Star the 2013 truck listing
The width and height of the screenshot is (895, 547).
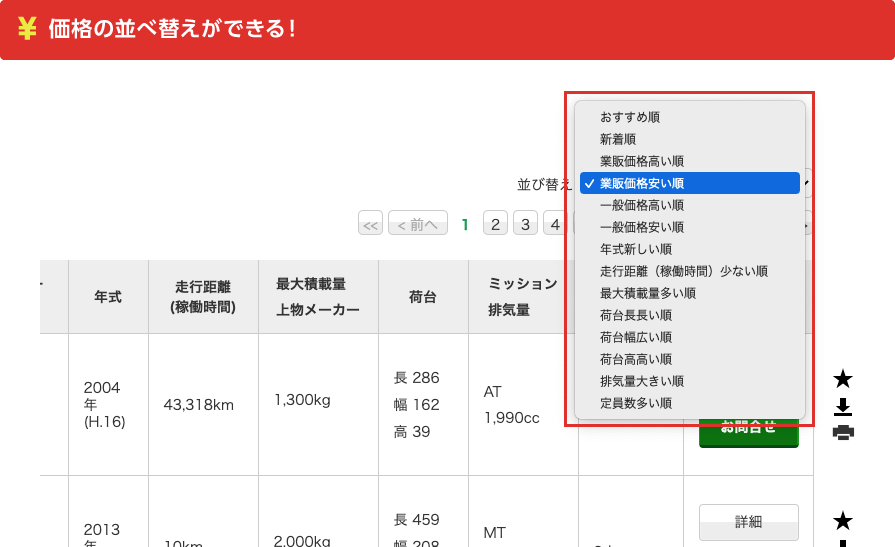pos(843,521)
